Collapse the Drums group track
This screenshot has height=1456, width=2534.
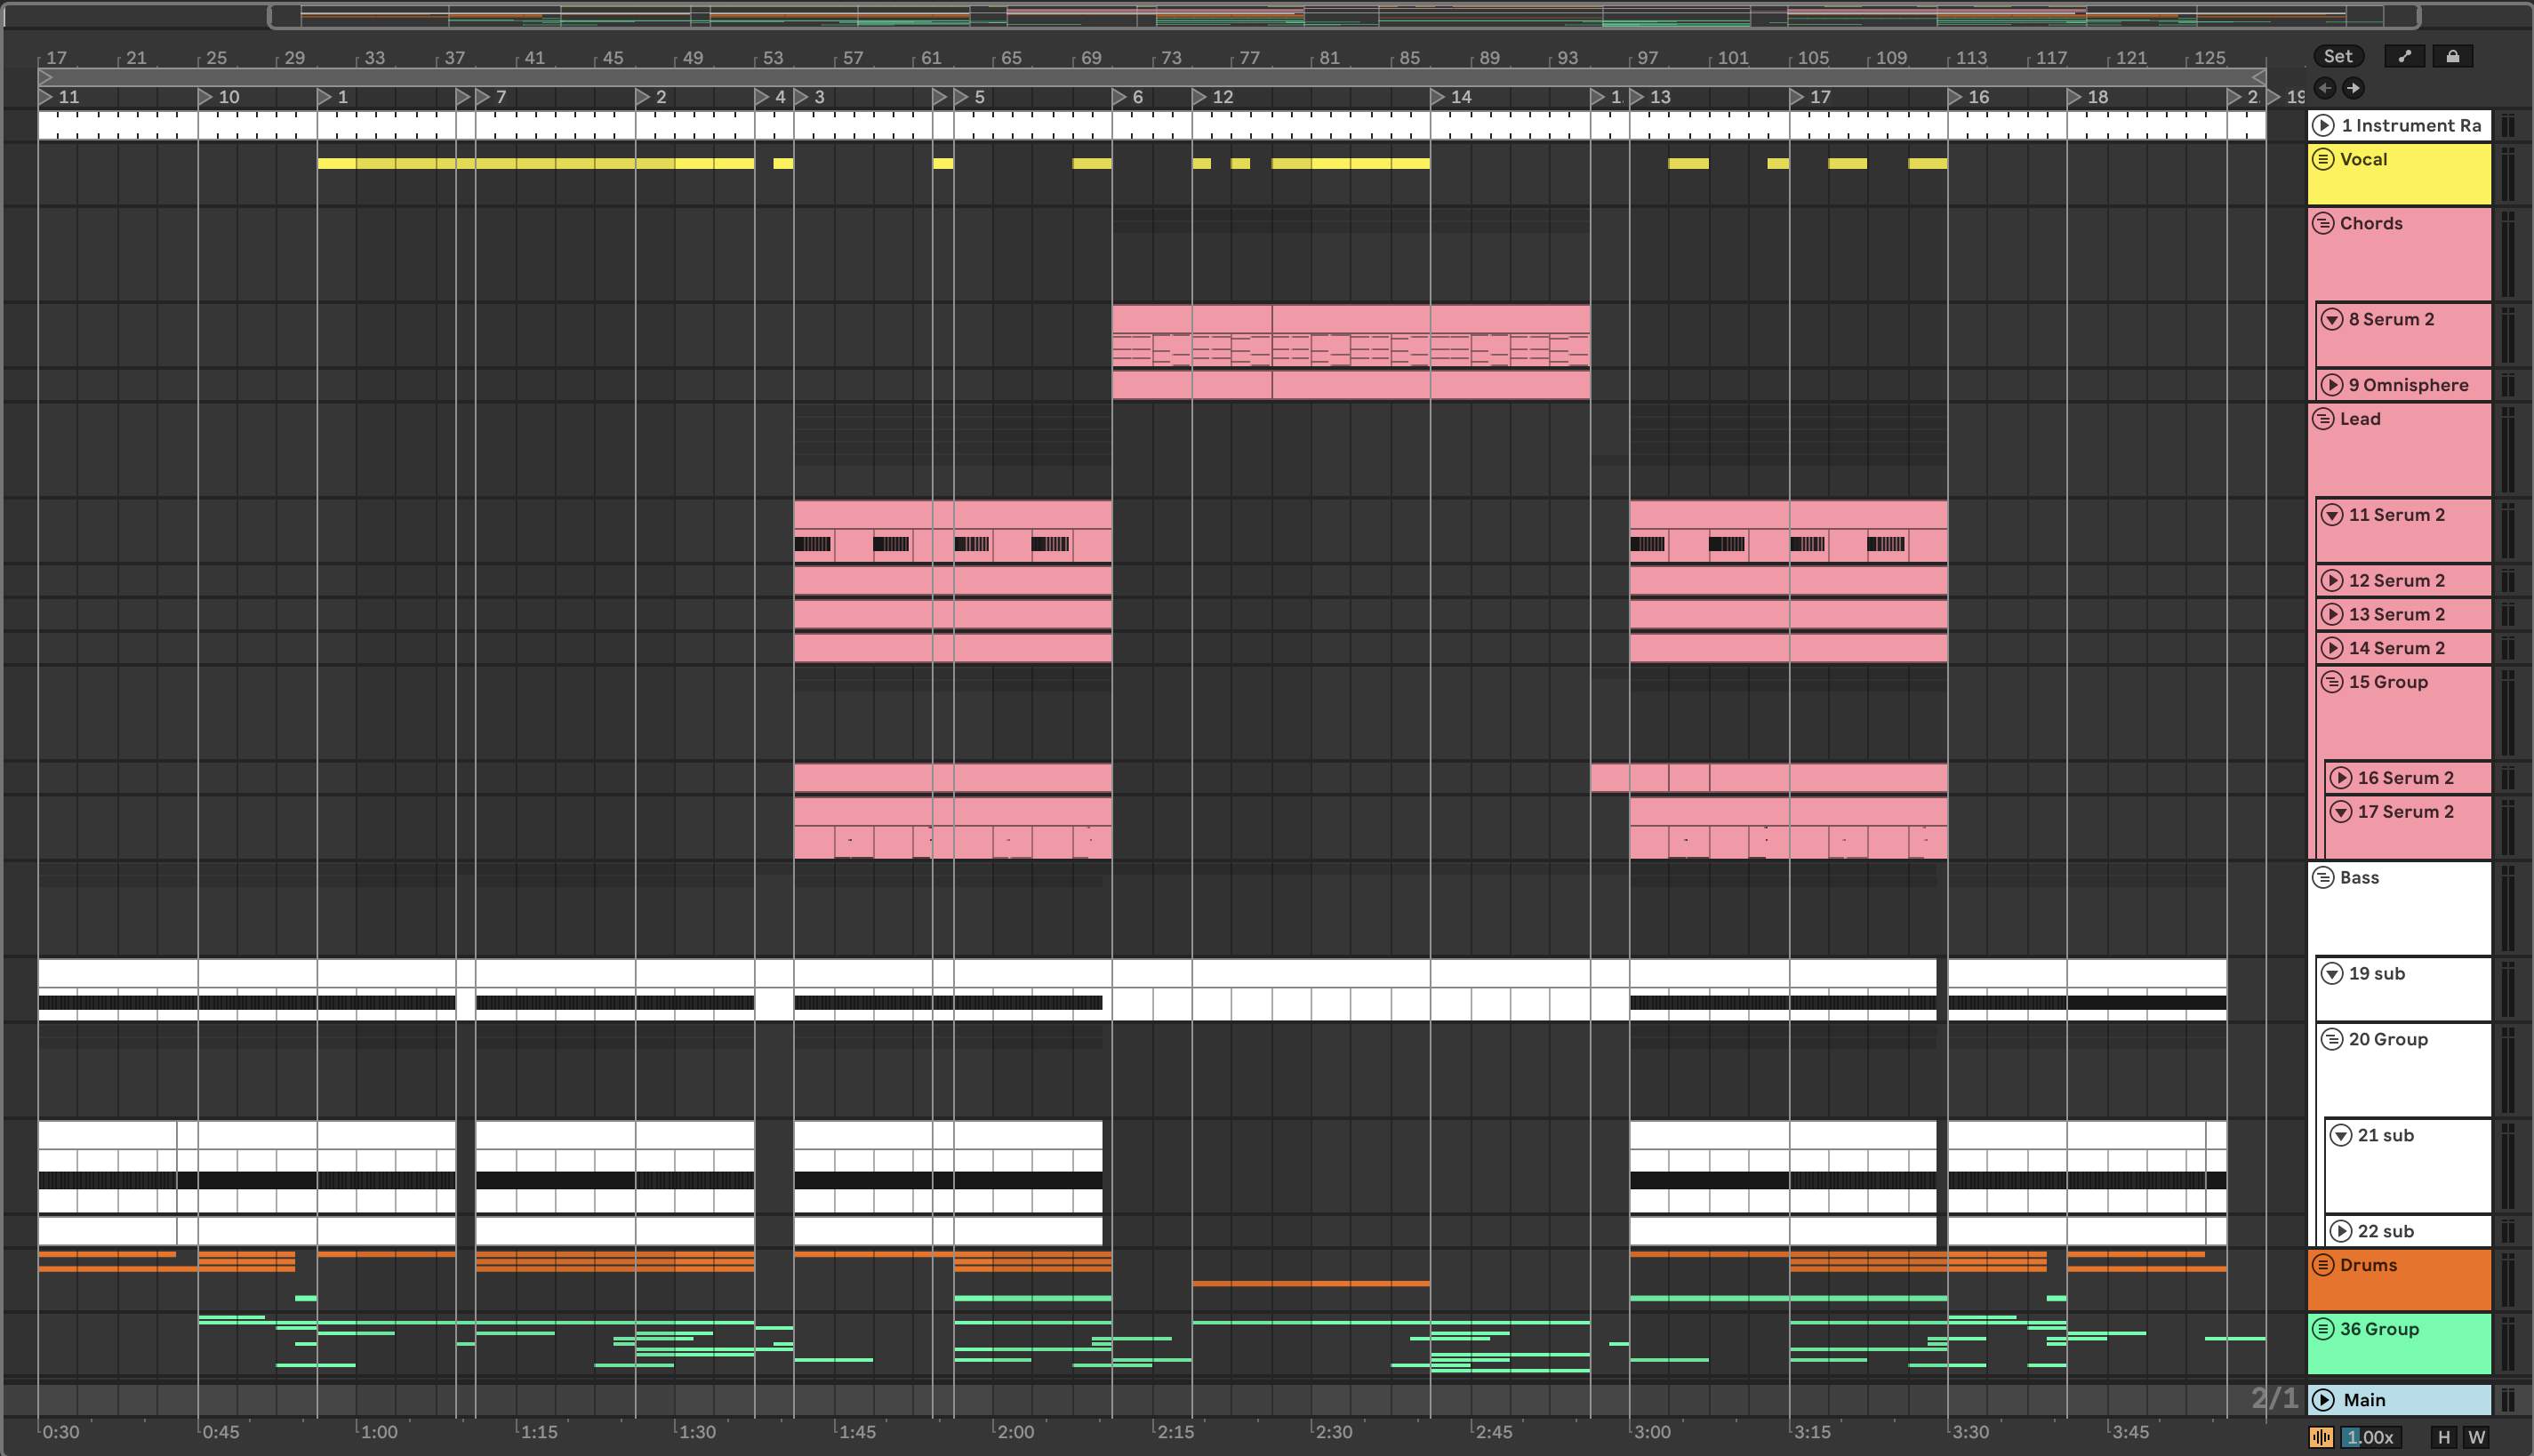tap(2323, 1265)
